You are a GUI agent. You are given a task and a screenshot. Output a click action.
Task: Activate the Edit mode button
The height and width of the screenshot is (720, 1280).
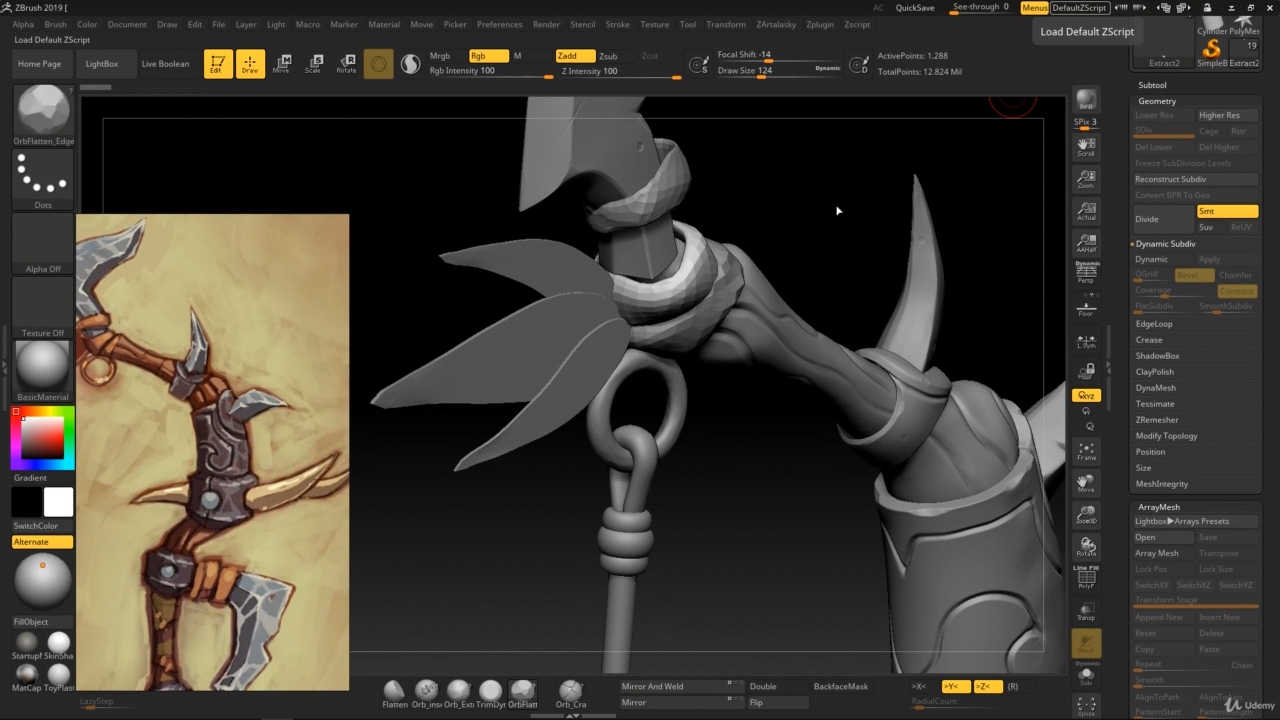(x=216, y=64)
